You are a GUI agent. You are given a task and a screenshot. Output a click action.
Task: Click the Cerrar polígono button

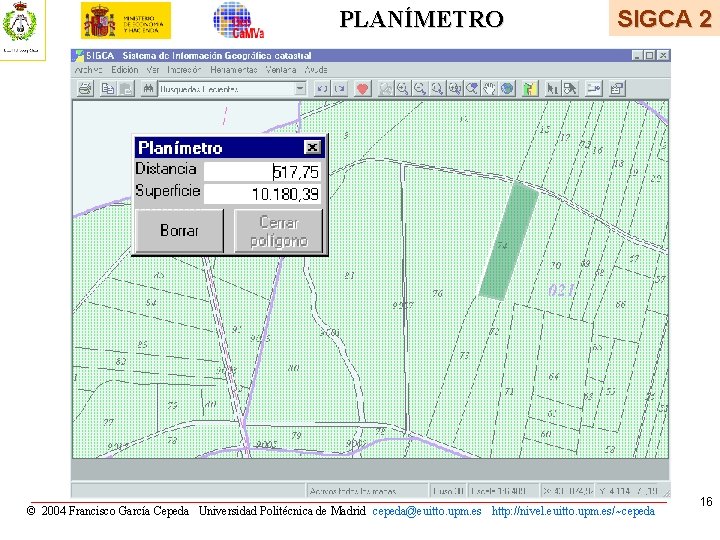[x=278, y=231]
